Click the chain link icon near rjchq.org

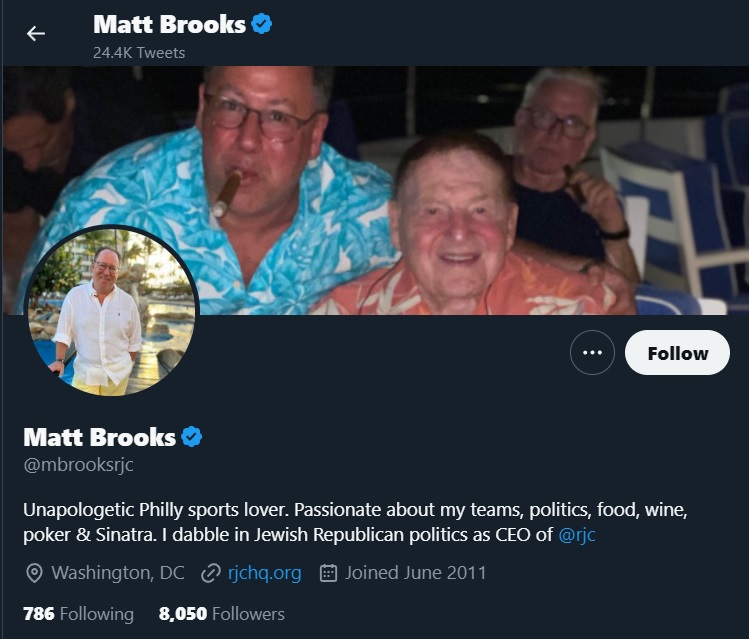point(211,573)
